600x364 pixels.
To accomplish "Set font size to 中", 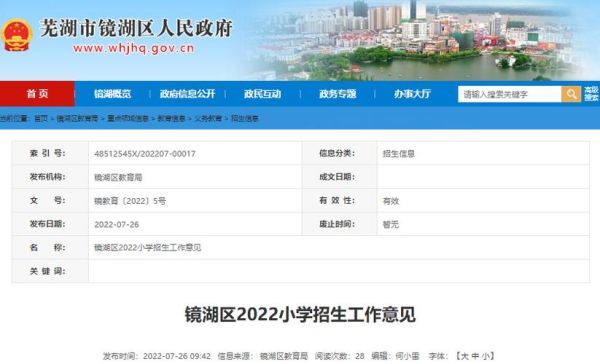I will pyautogui.click(x=475, y=356).
